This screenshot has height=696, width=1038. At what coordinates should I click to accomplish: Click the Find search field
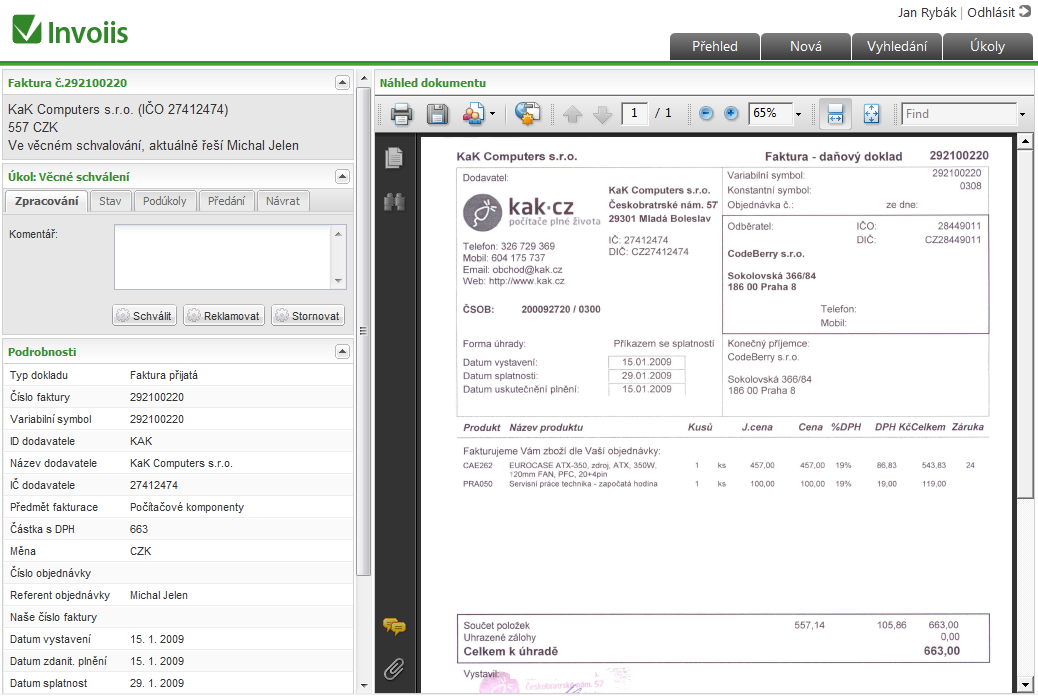(959, 114)
